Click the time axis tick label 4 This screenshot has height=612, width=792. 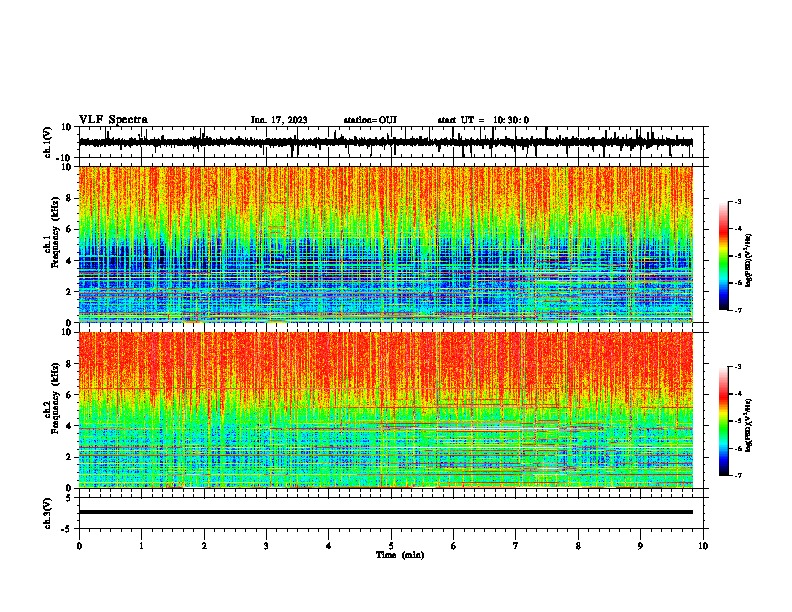pyautogui.click(x=329, y=546)
